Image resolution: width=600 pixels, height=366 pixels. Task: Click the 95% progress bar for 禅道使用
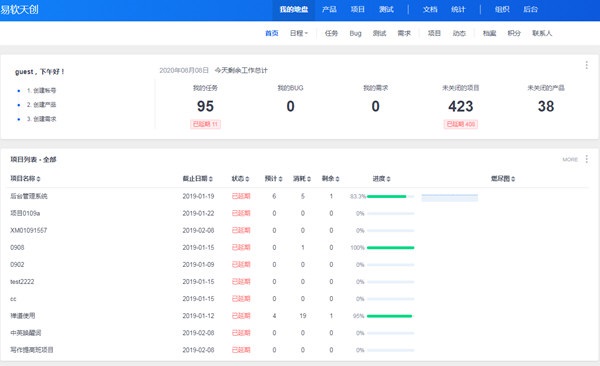[x=390, y=316]
